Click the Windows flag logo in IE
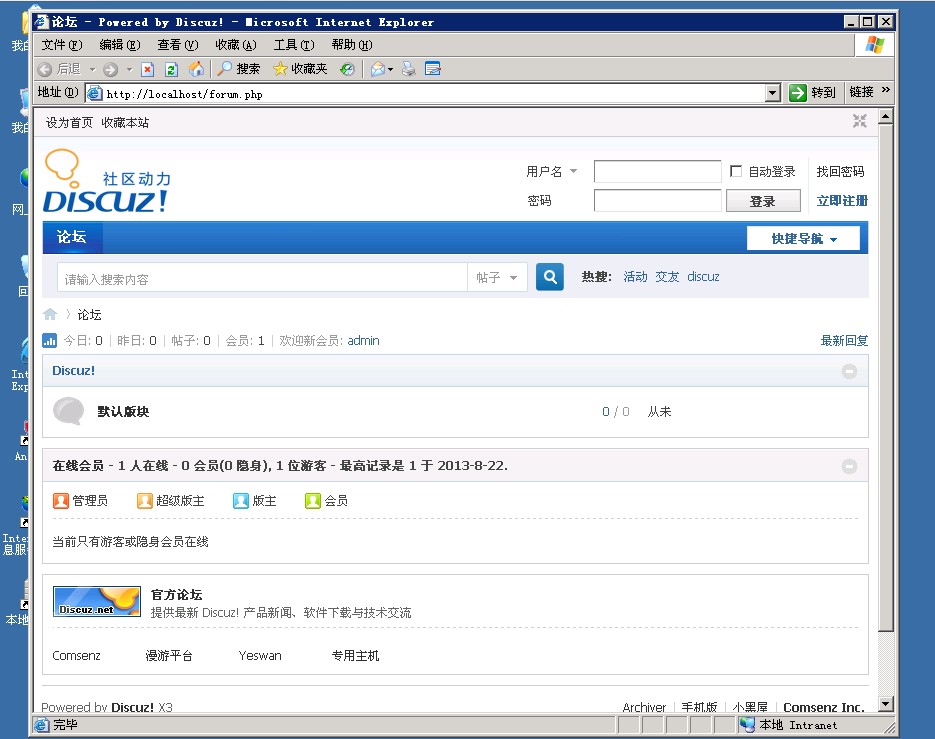The height and width of the screenshot is (739, 935). click(x=875, y=45)
